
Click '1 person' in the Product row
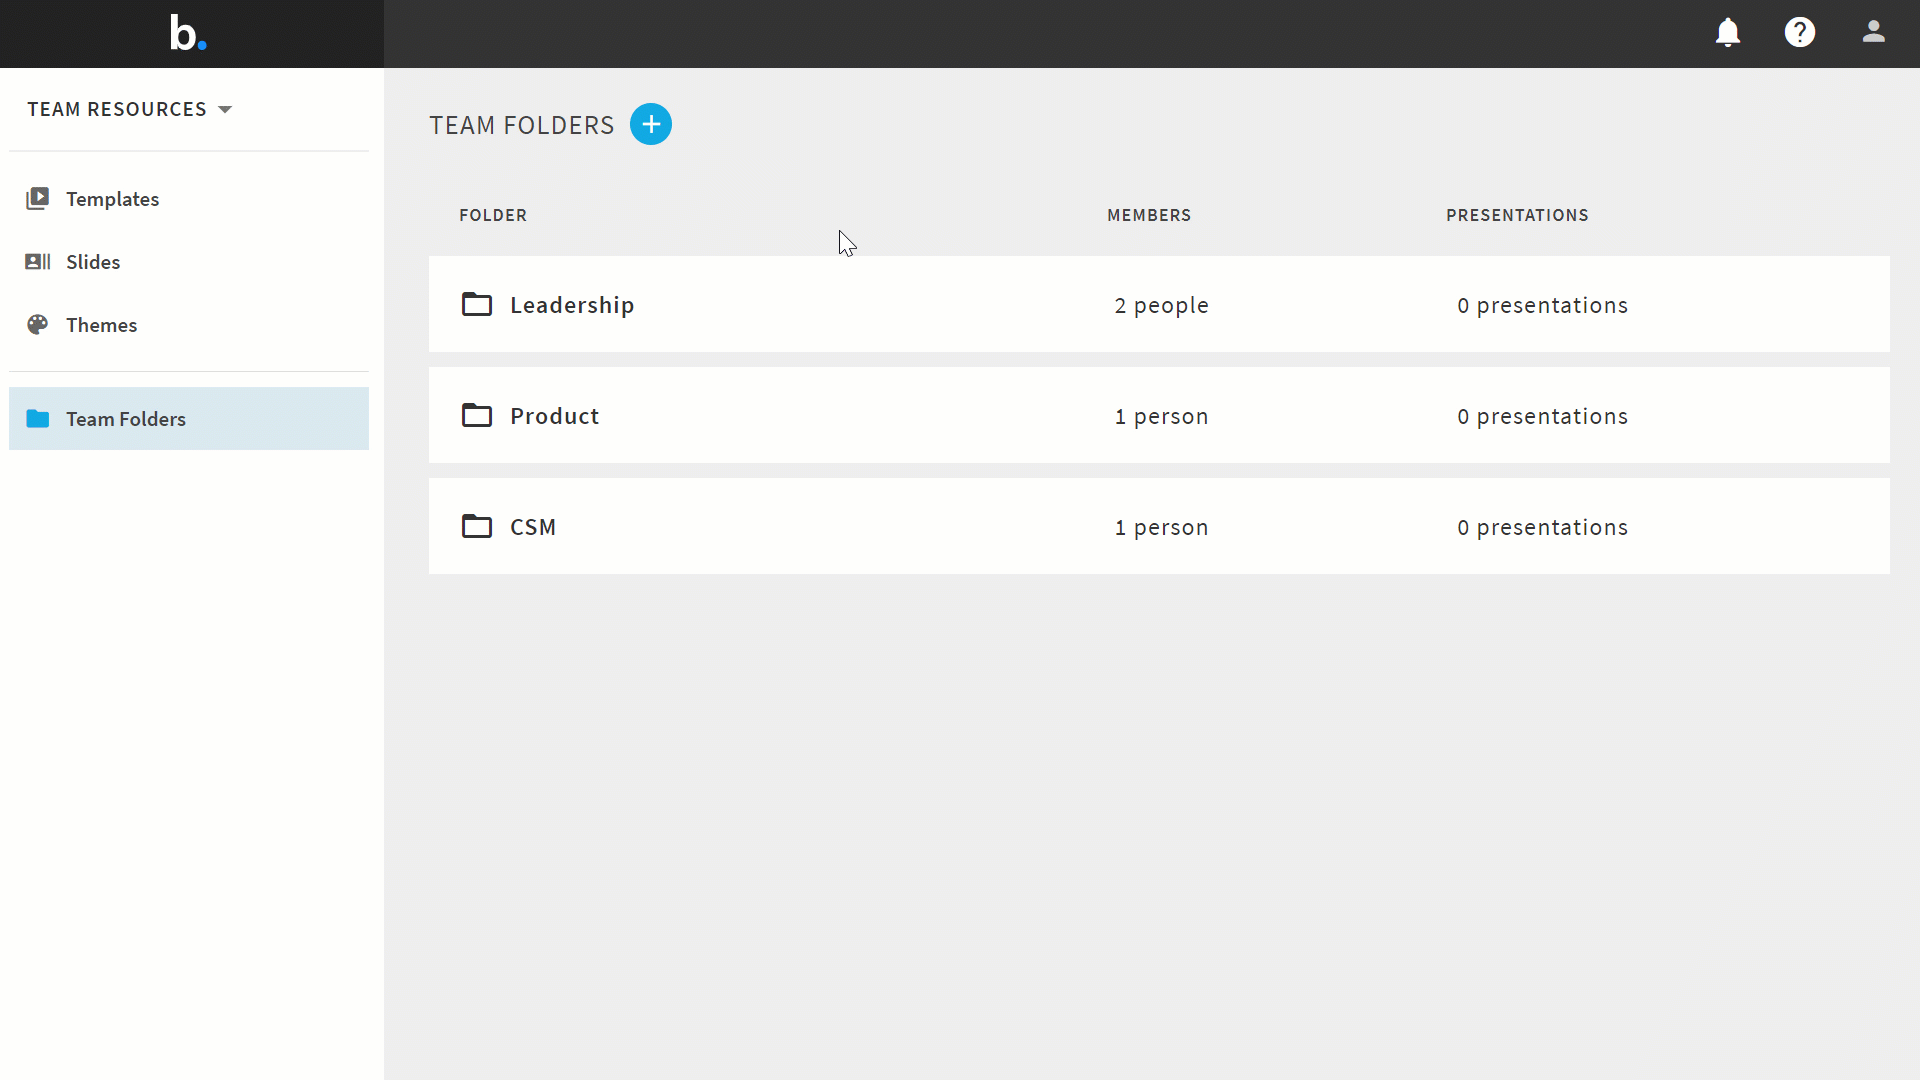1162,416
